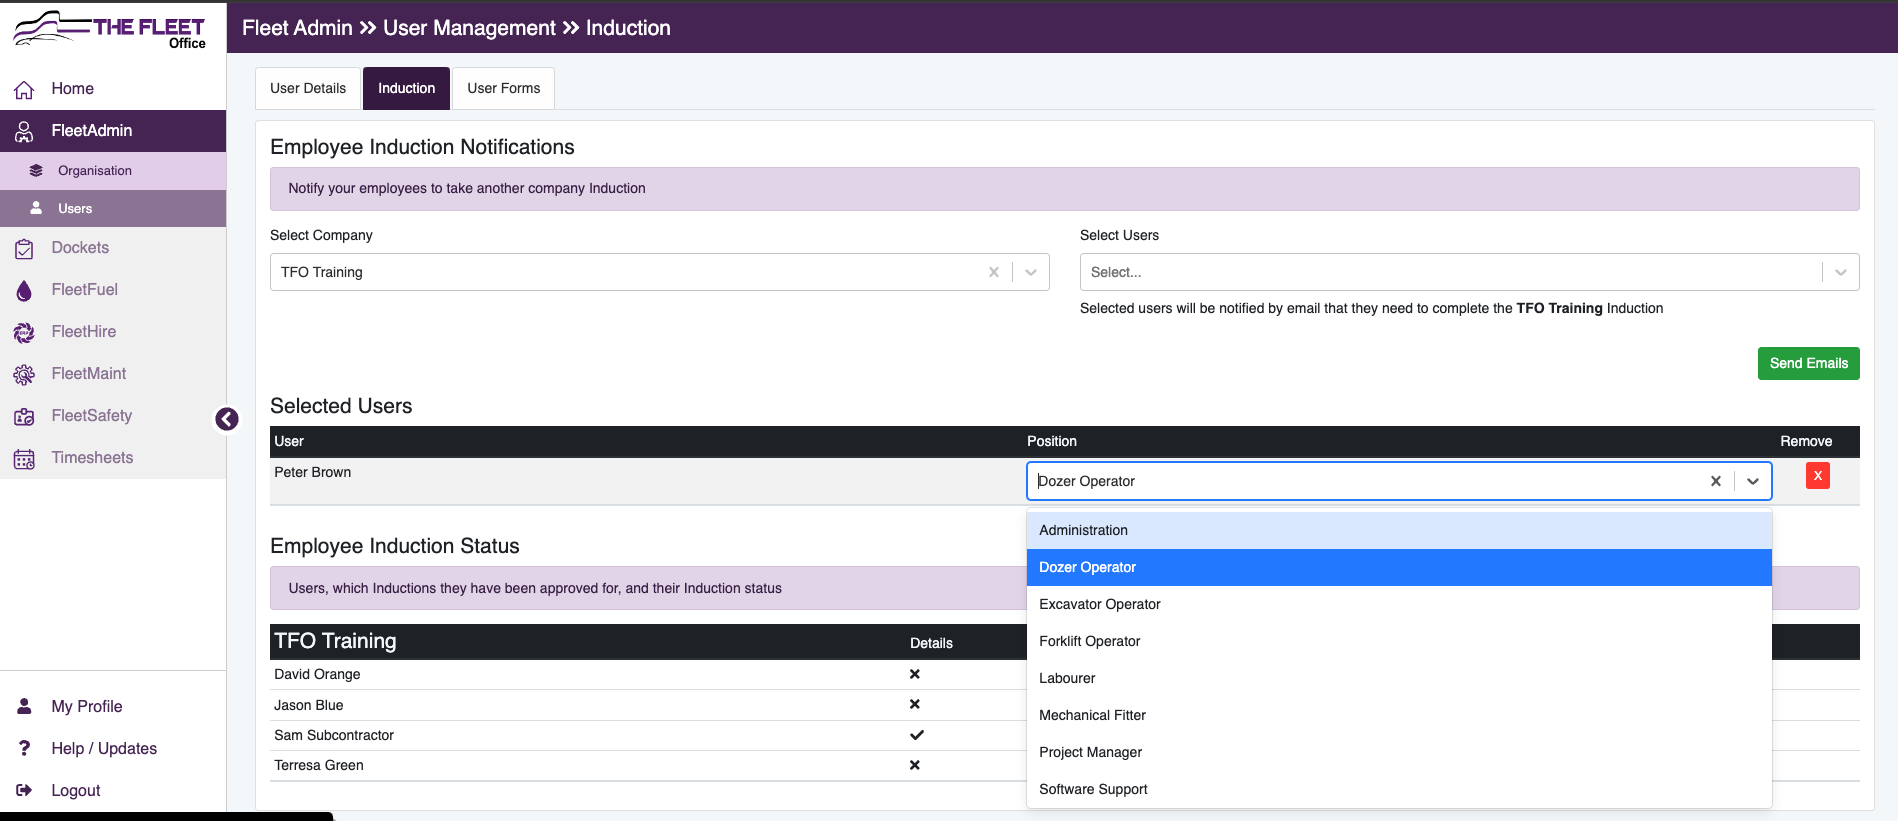Click the cross icon in Terresa Green row
The width and height of the screenshot is (1898, 821).
pyautogui.click(x=915, y=765)
